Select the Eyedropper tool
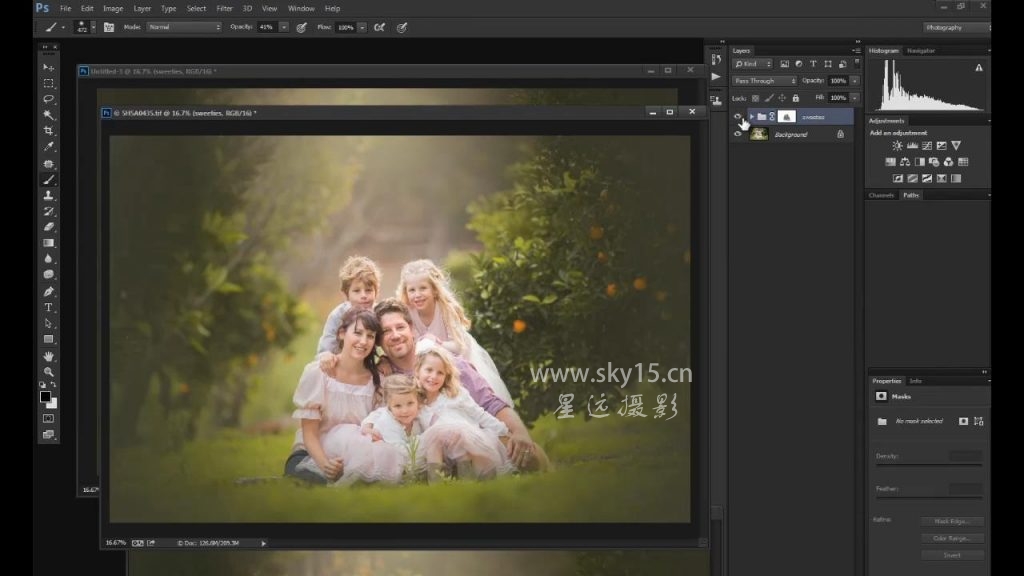Screen dimensions: 1024x576 pyautogui.click(x=48, y=147)
